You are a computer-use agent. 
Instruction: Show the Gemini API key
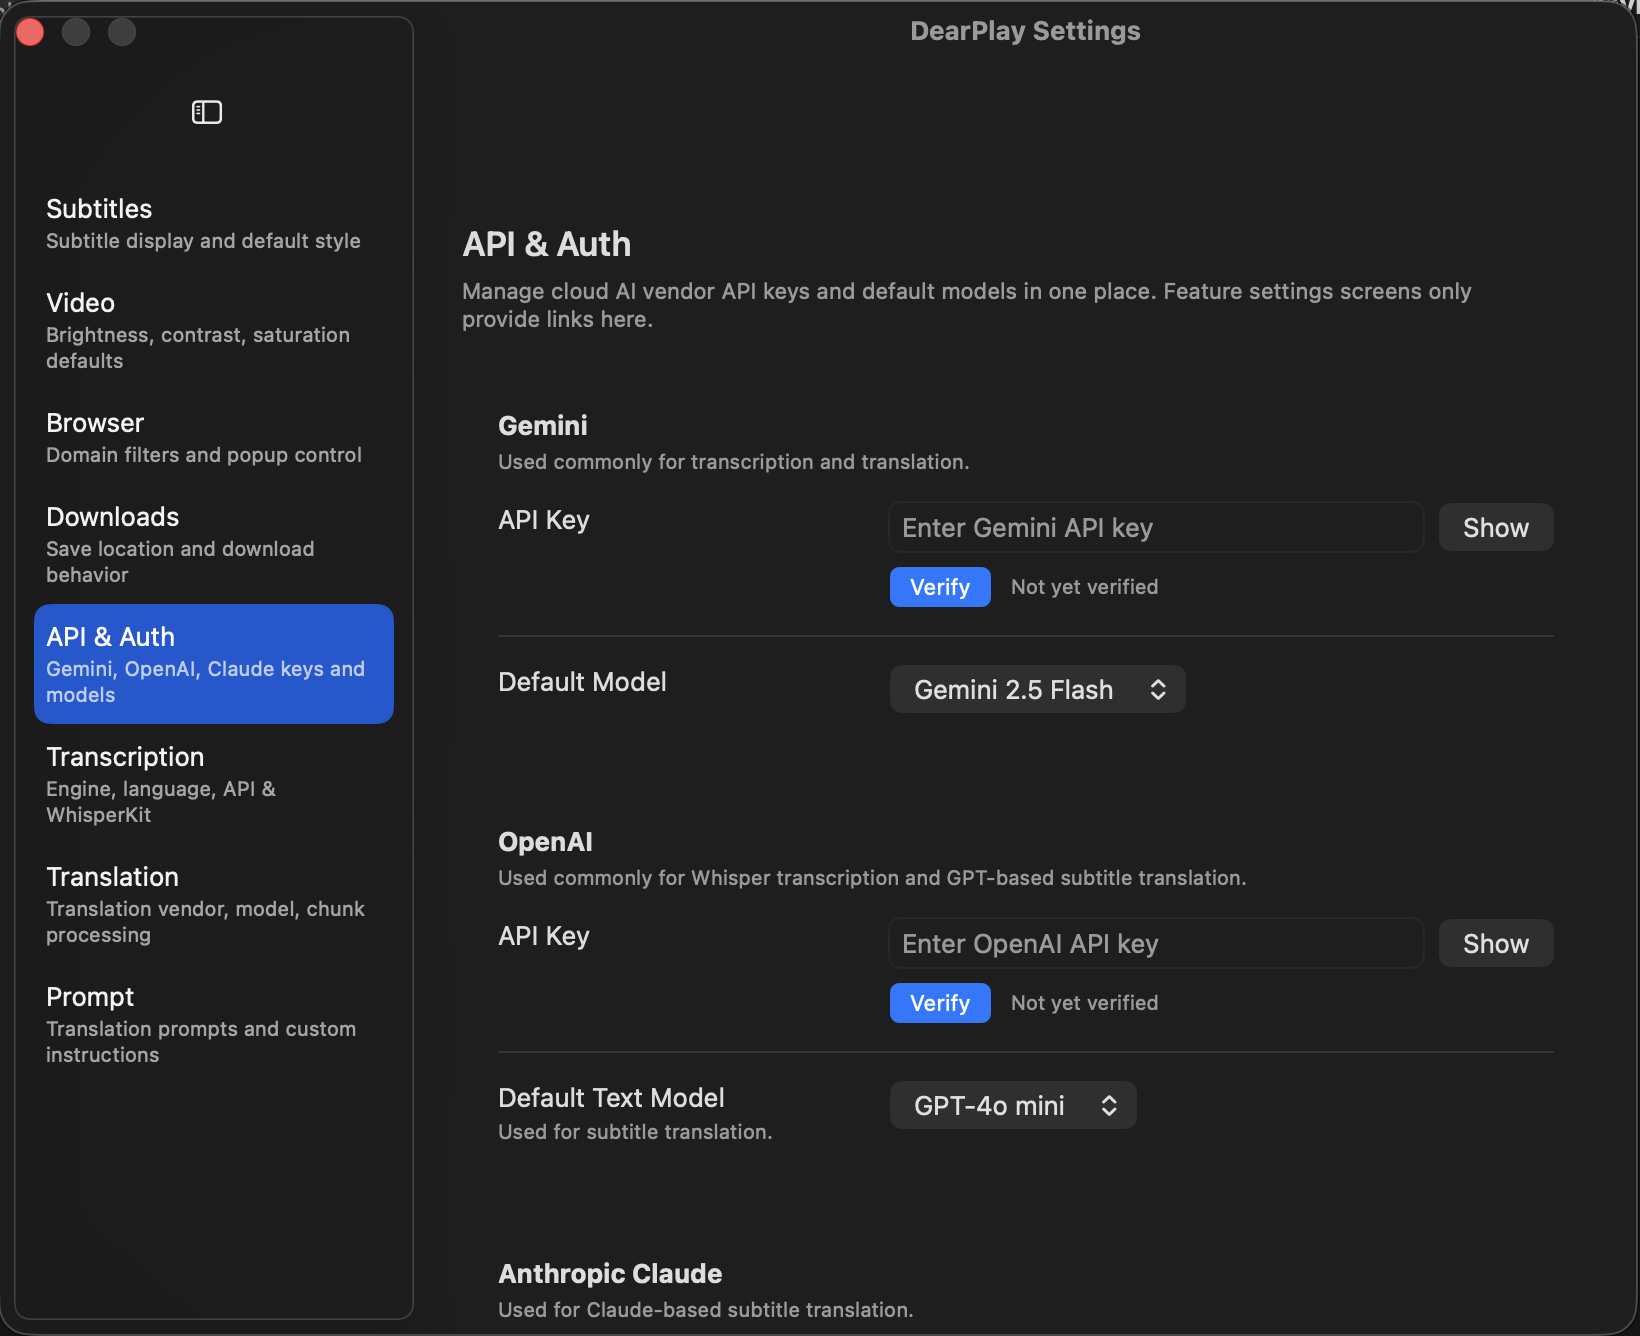tap(1496, 527)
